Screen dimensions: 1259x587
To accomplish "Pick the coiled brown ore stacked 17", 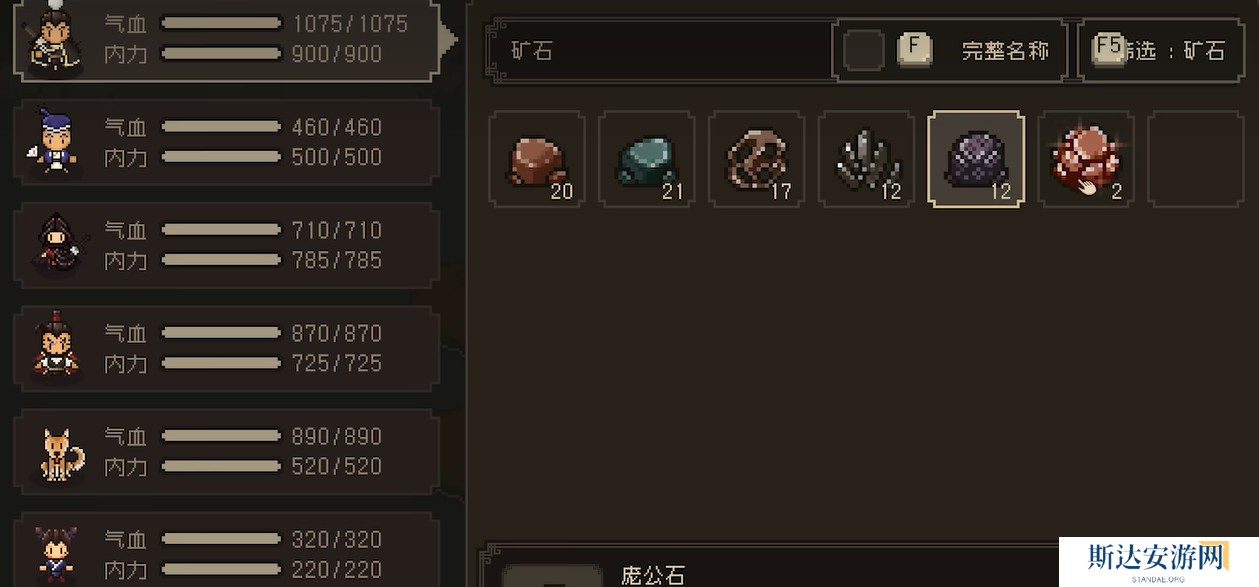I will click(x=757, y=160).
